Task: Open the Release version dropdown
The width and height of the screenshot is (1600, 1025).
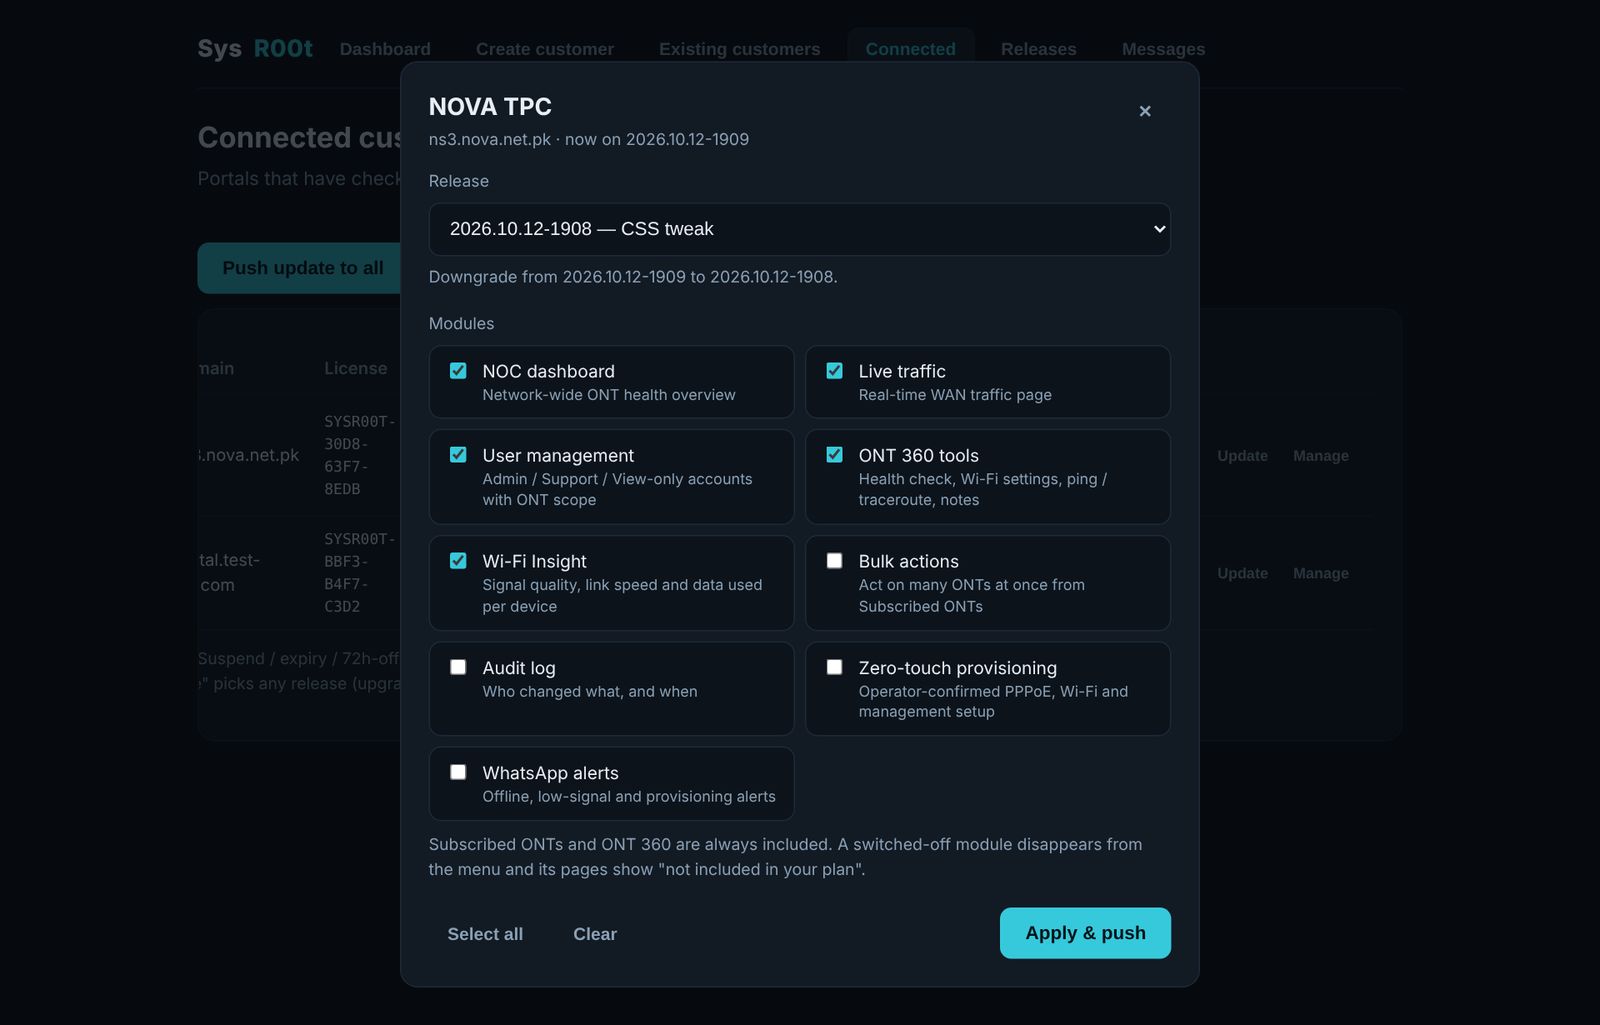Action: pos(799,229)
